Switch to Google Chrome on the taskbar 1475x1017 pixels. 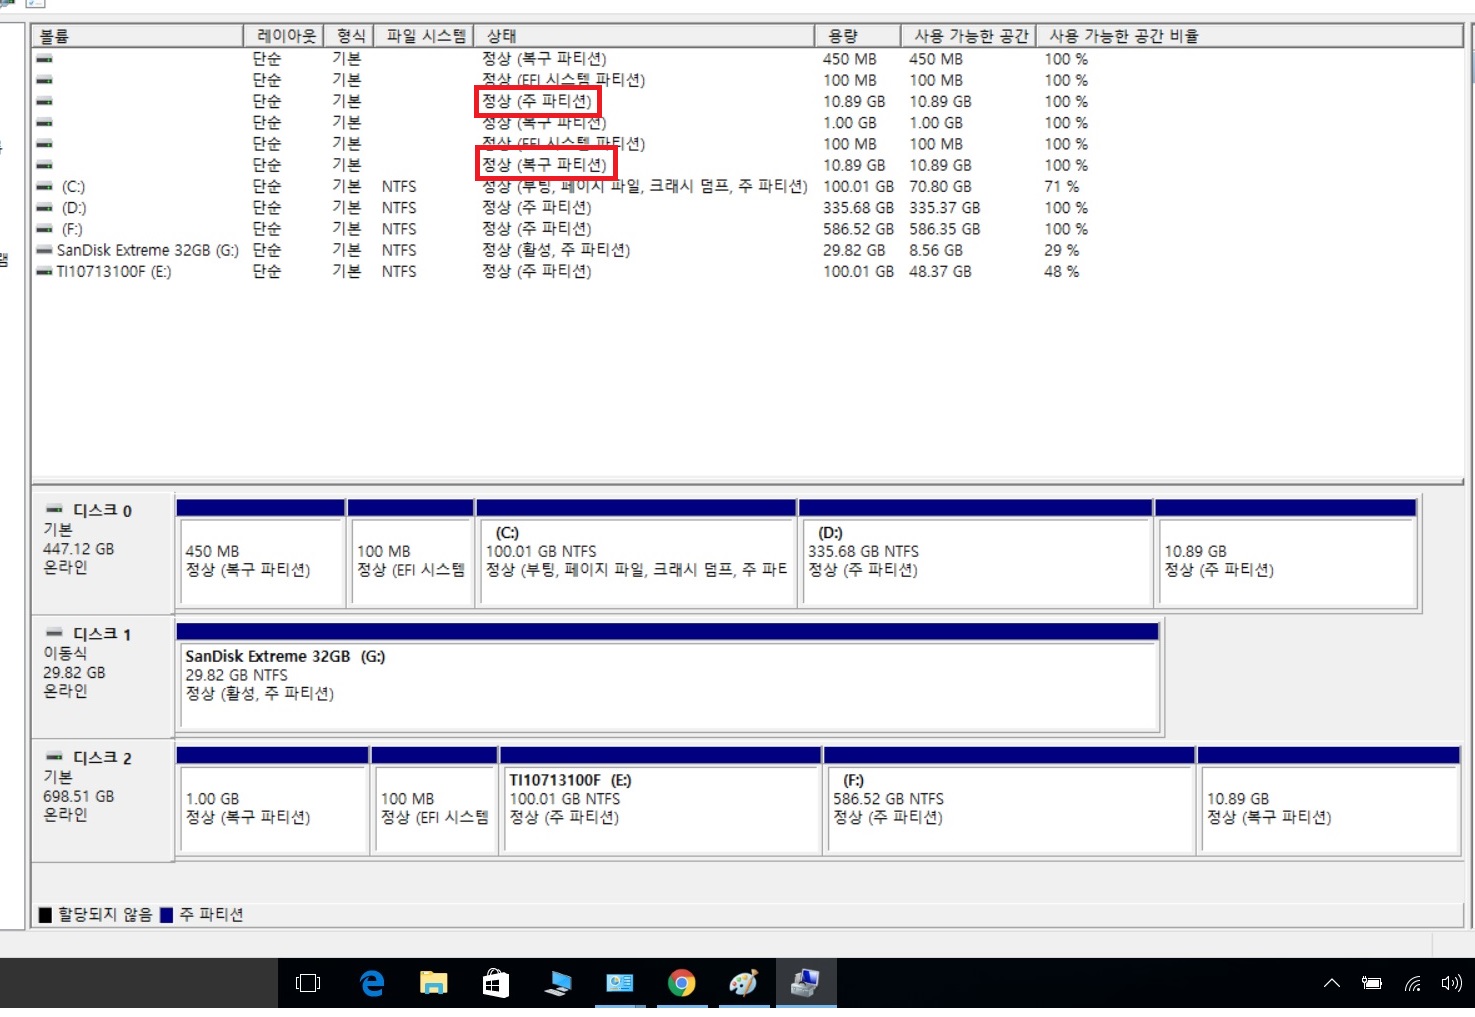point(681,983)
